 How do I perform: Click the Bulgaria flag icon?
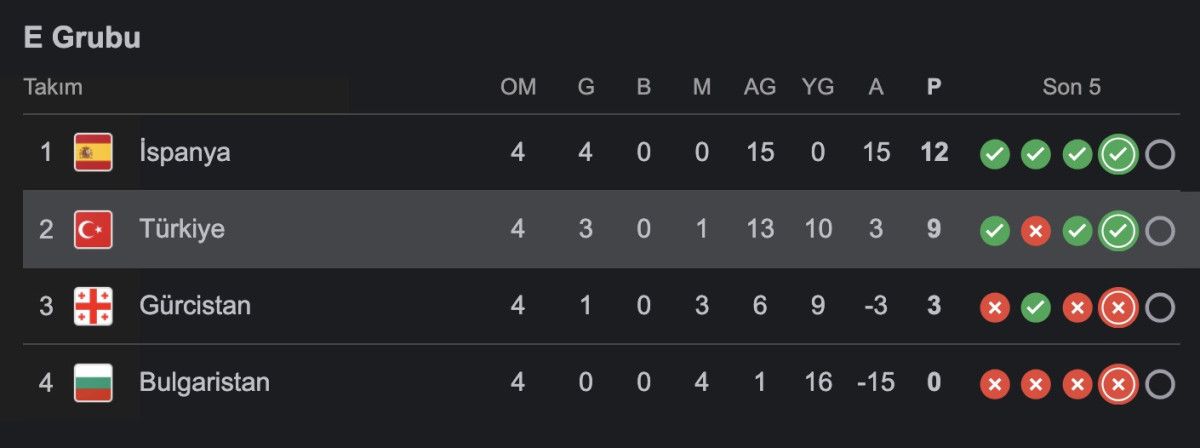(93, 383)
